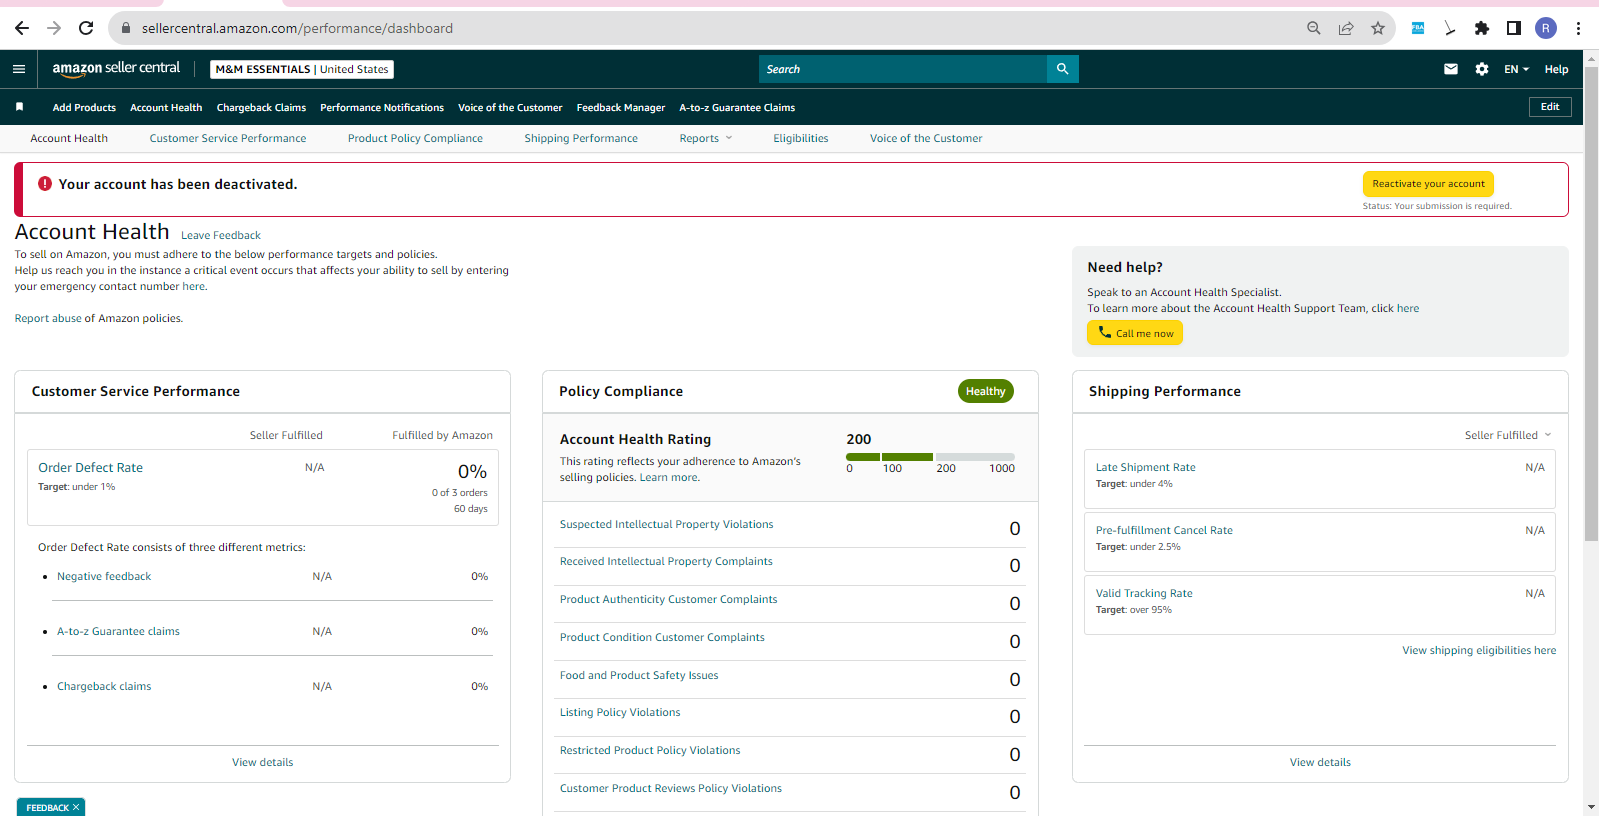Open Feedback Manager in the favorites bar
1599x816 pixels.
pos(621,108)
